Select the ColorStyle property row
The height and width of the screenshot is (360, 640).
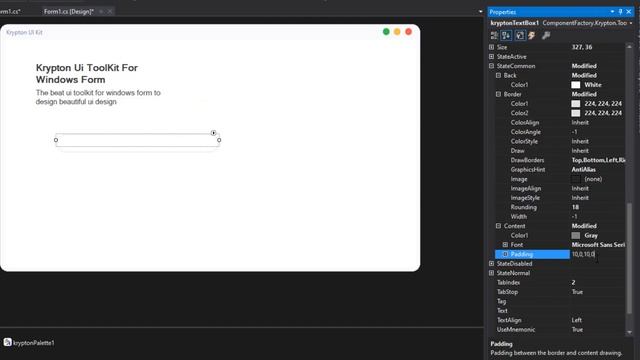pyautogui.click(x=559, y=141)
